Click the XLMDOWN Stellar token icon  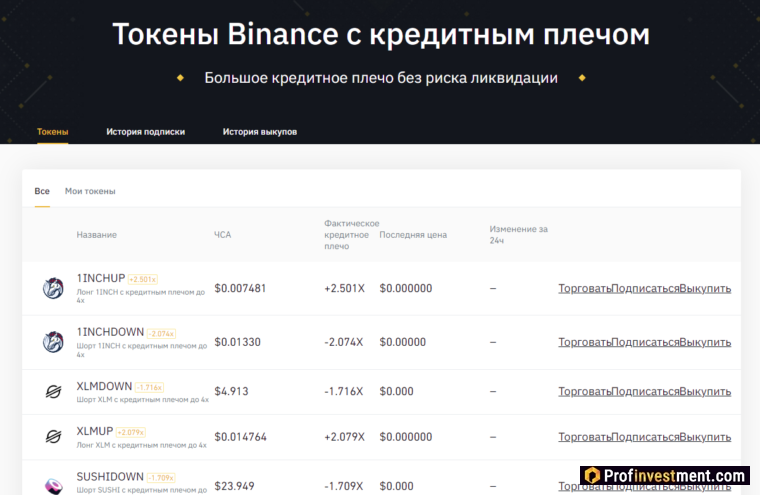tap(53, 391)
